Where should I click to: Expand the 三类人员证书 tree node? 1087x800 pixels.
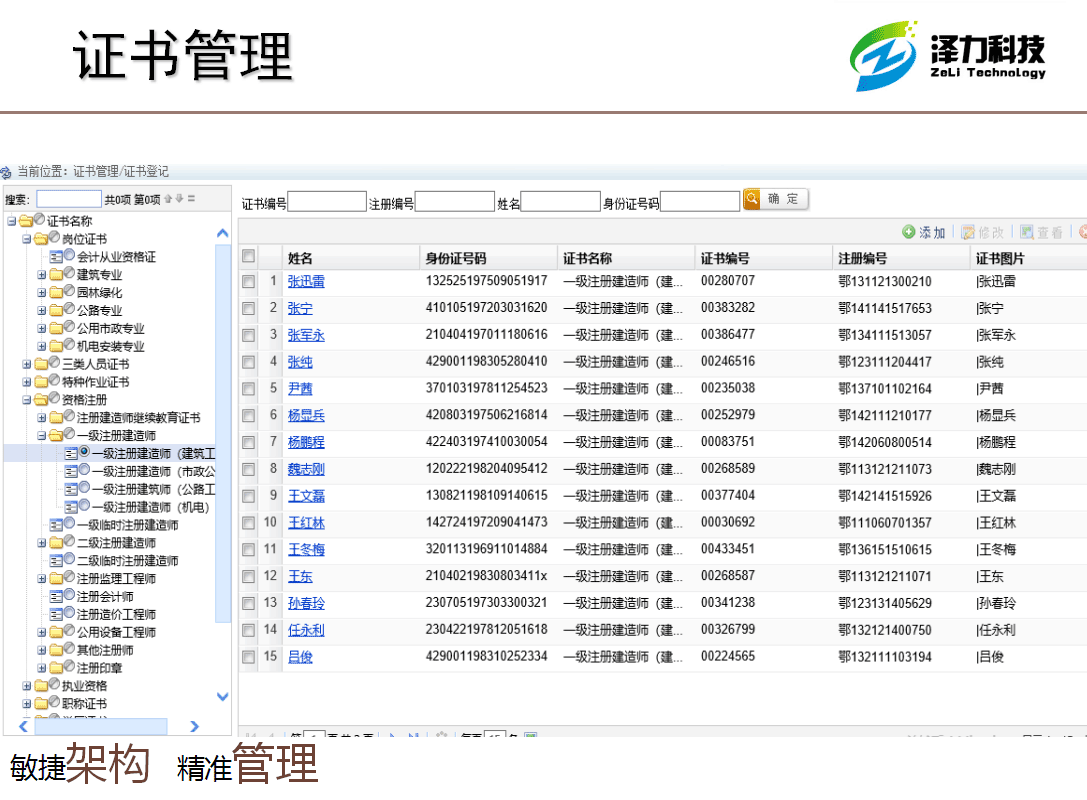(27, 364)
